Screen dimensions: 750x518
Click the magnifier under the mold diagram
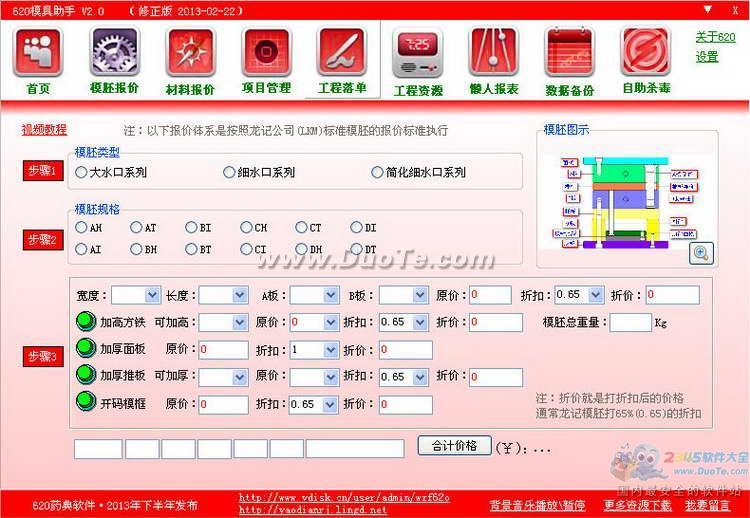[701, 254]
